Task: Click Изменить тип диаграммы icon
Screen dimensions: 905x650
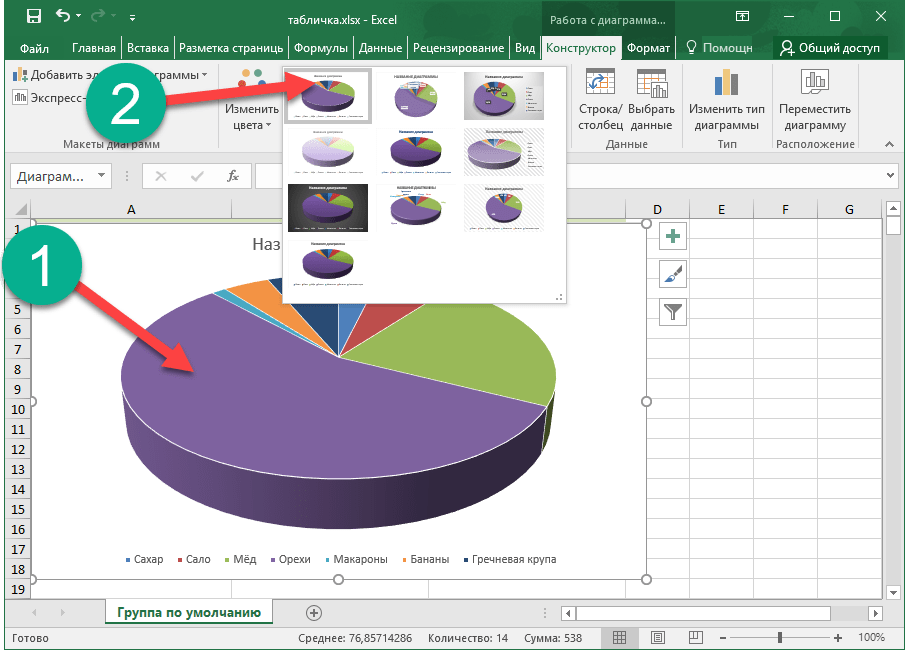Action: click(x=726, y=84)
